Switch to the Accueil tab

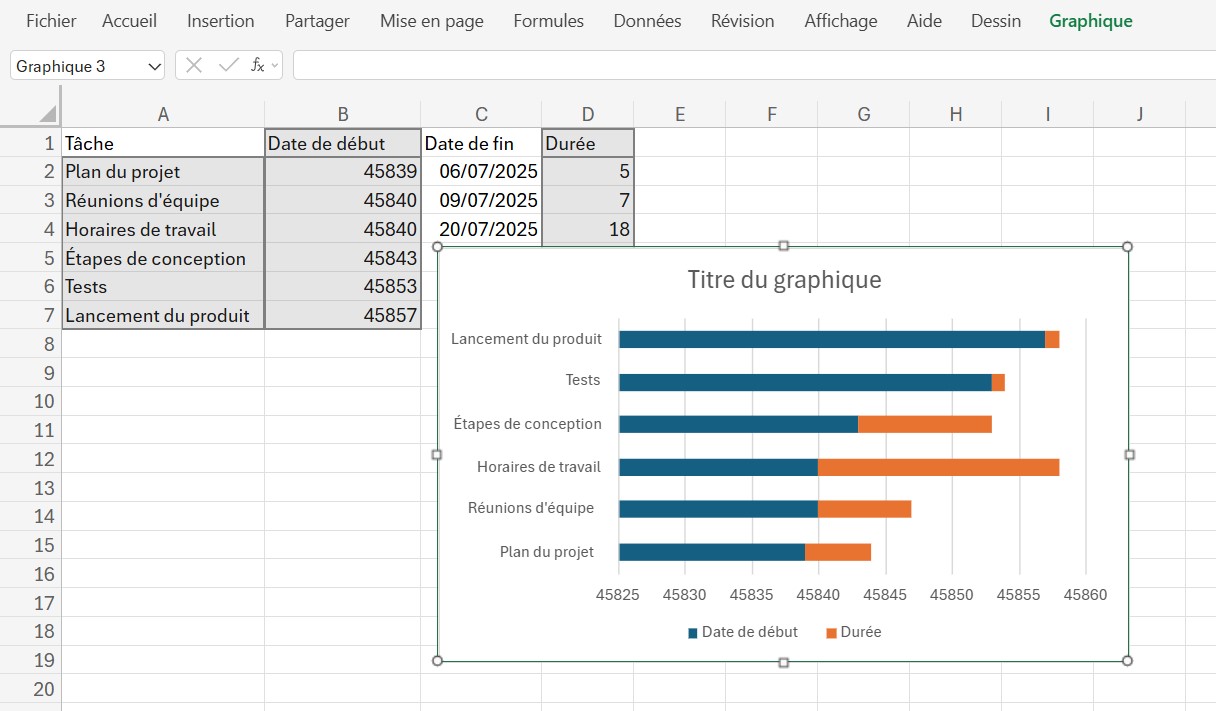coord(130,21)
